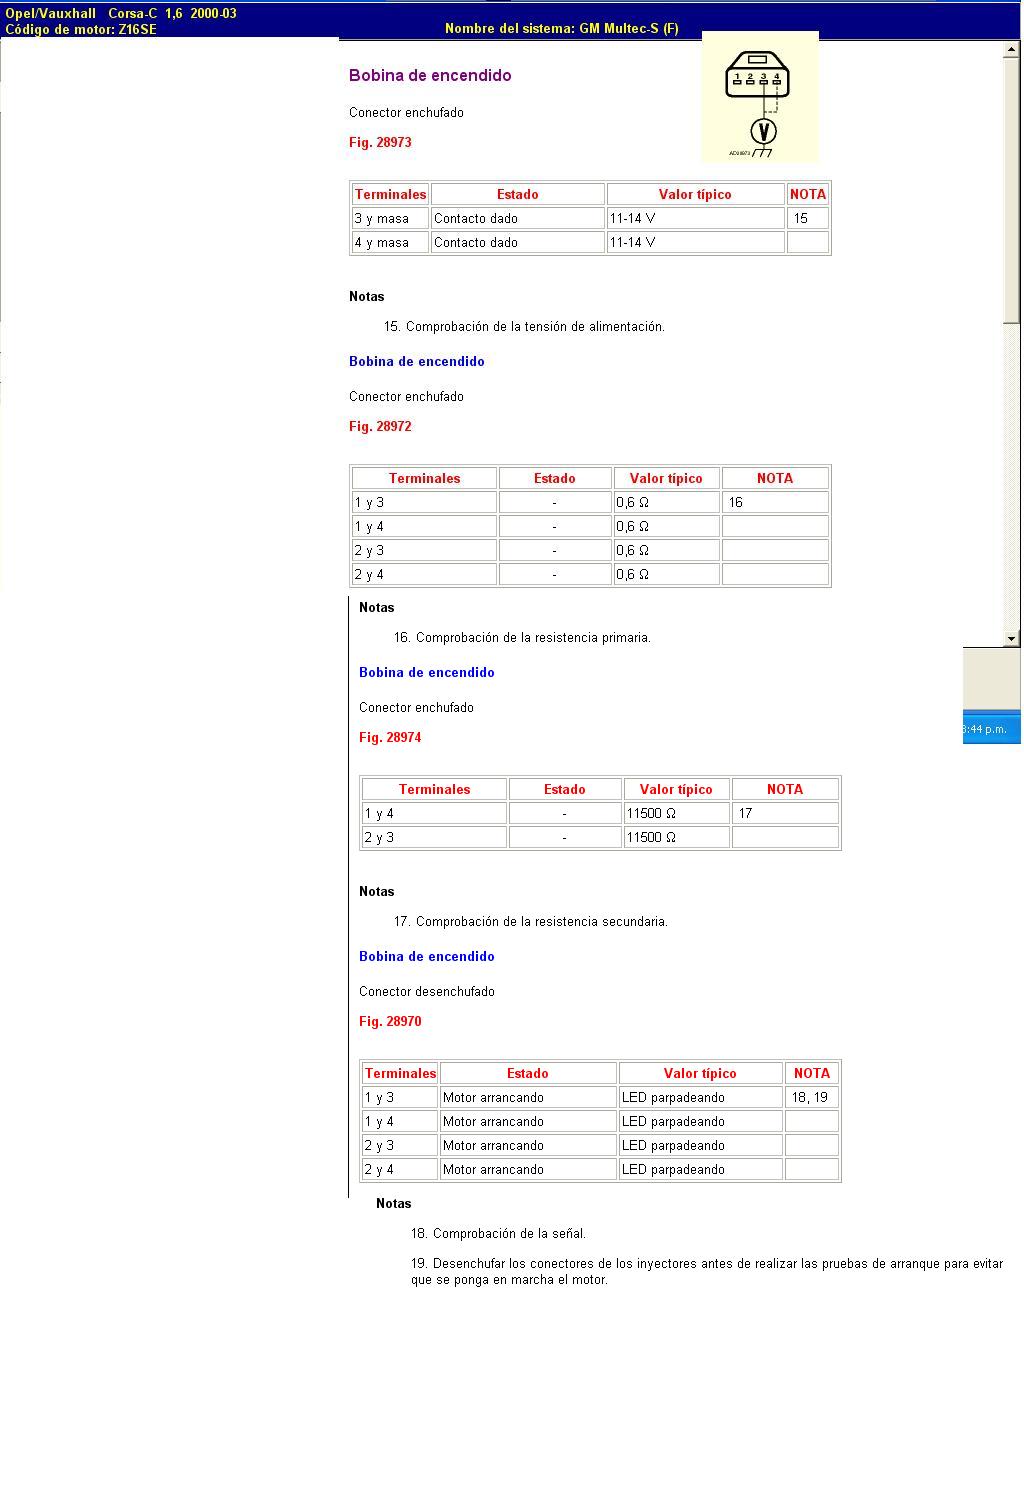
Task: Click the purple Bobina de encendido heading
Action: (430, 76)
